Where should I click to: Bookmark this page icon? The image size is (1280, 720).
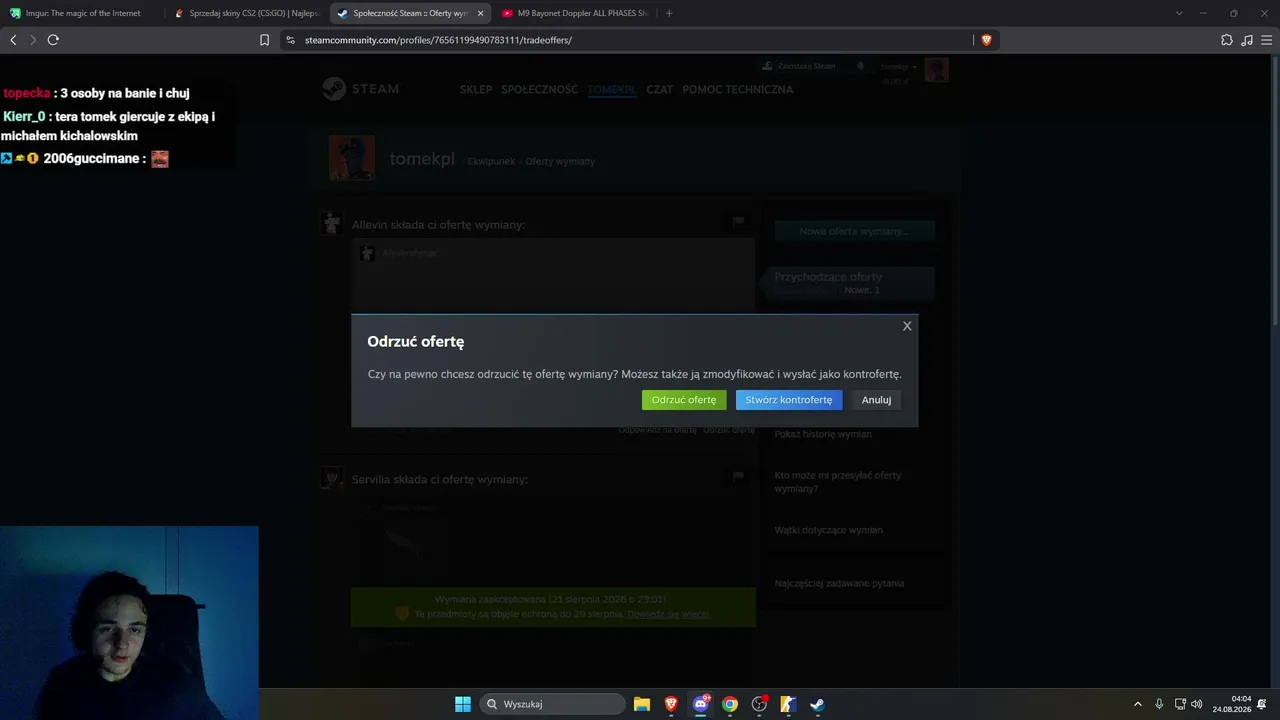click(264, 40)
